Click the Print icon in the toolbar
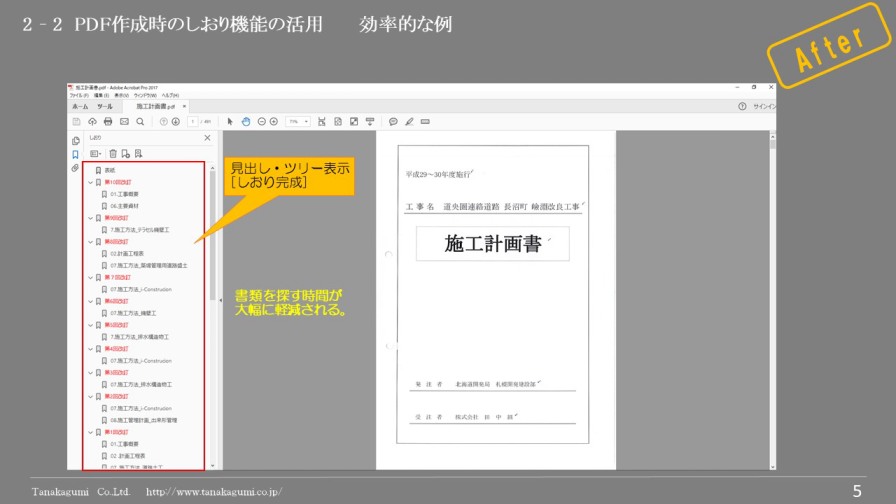Viewport: 896px width, 504px height. [108, 121]
